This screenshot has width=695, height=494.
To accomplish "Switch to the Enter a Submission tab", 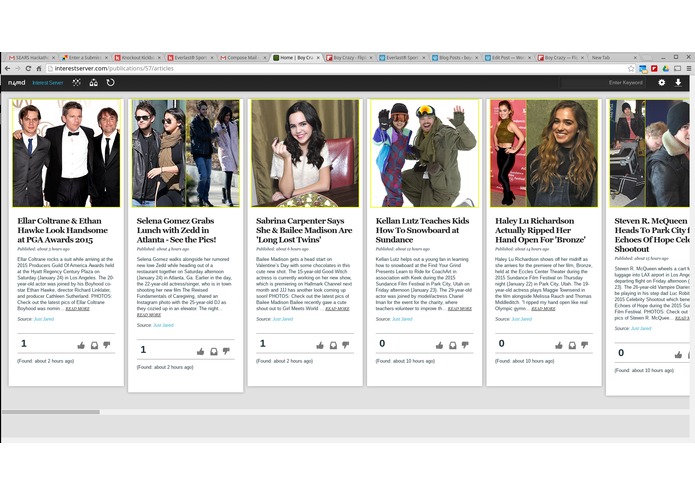I will [x=85, y=58].
